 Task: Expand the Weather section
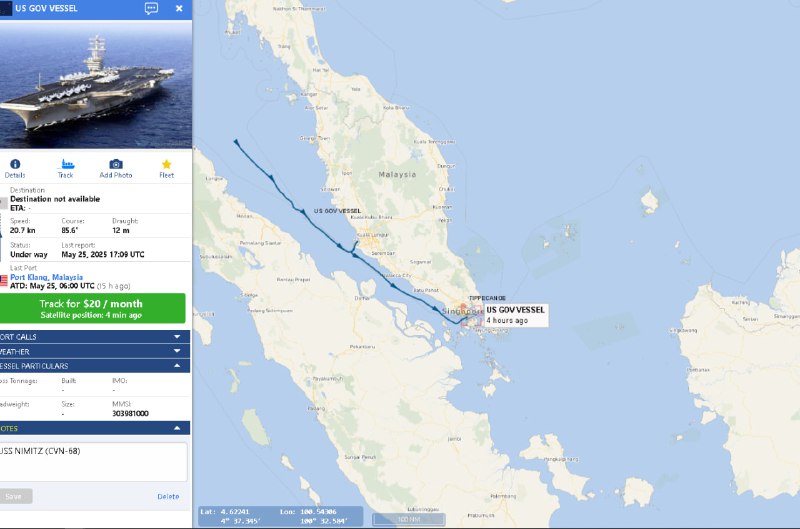click(95, 351)
